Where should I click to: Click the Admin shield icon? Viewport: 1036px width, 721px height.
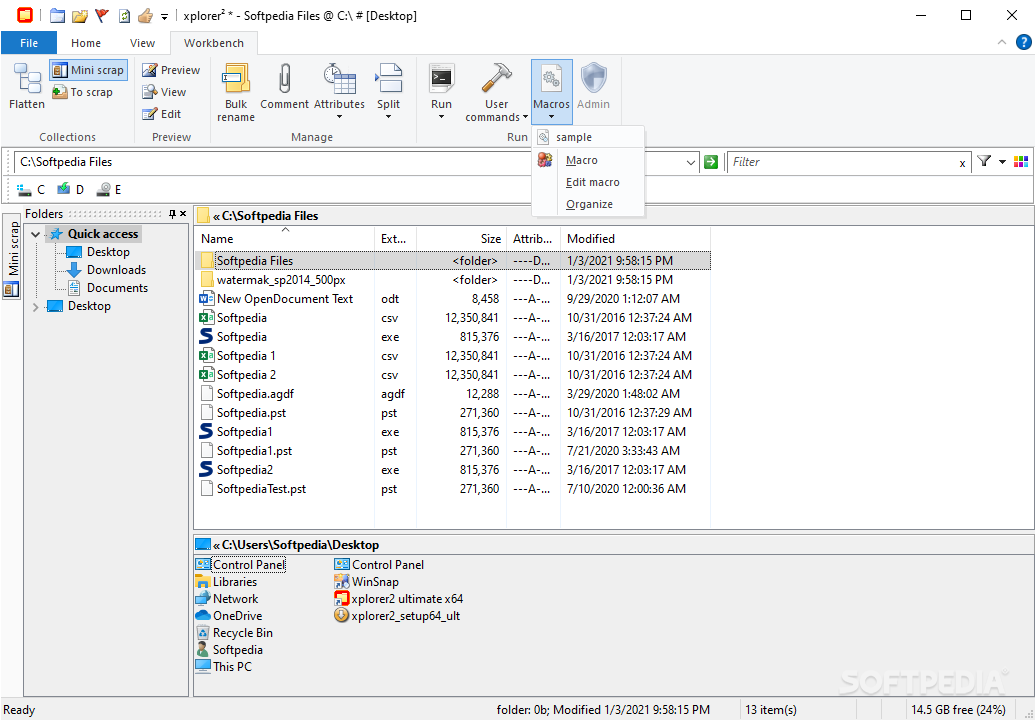pyautogui.click(x=593, y=79)
